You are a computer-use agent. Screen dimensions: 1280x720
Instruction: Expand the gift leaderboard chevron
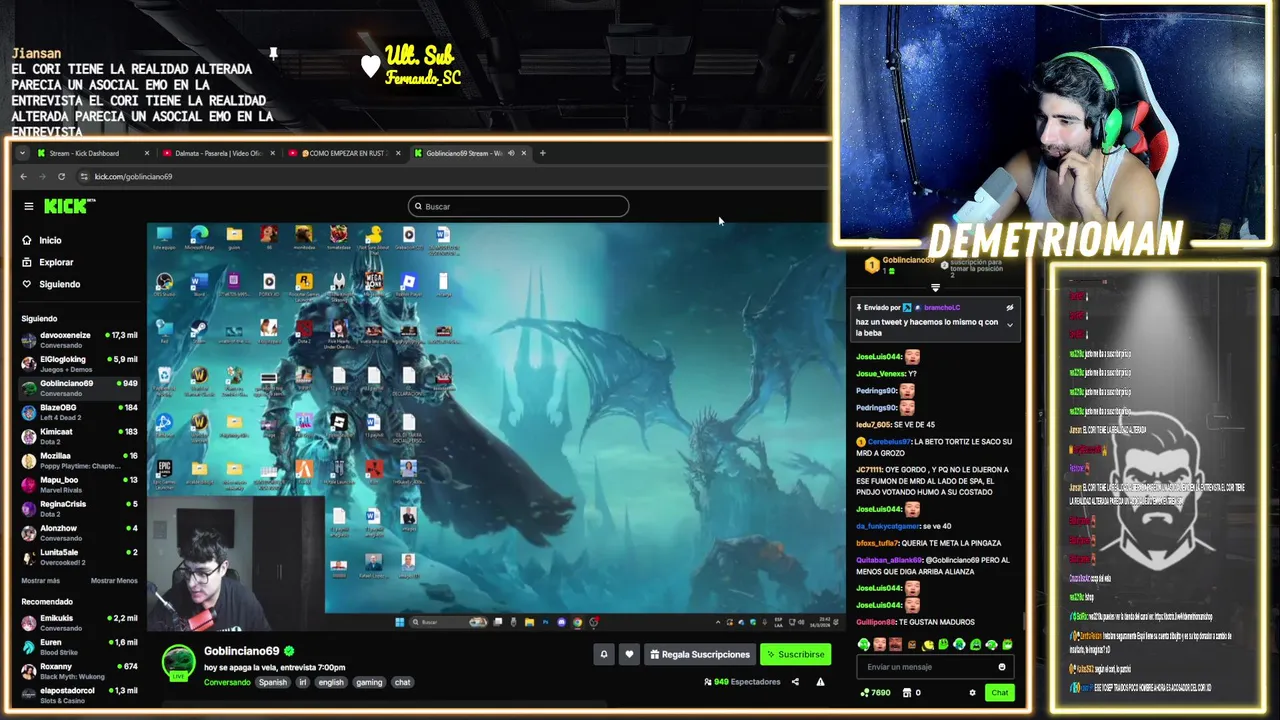[936, 288]
